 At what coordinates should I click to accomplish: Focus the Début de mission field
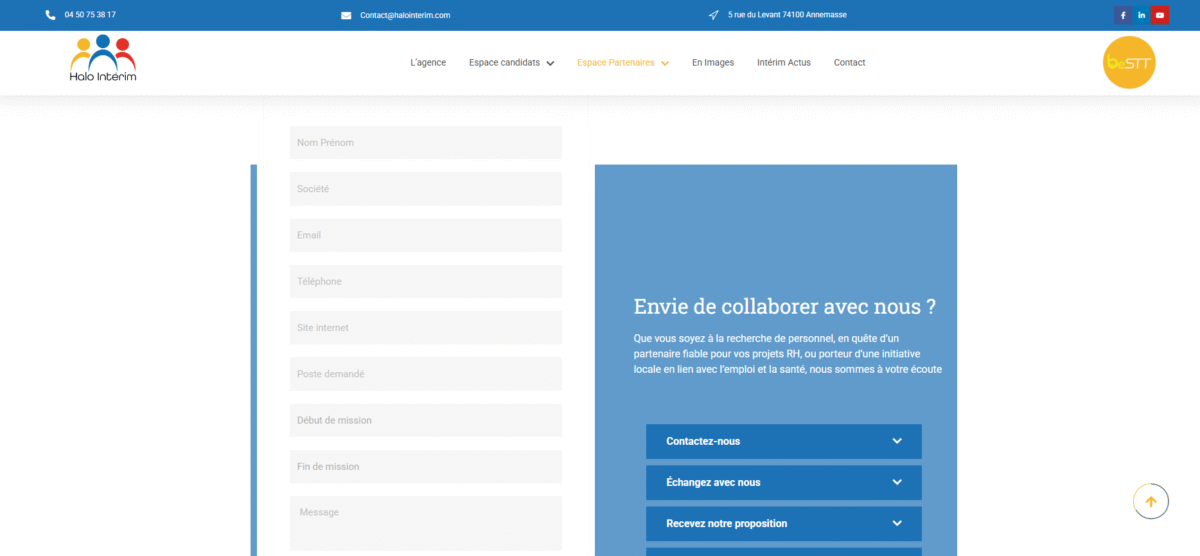pos(426,420)
